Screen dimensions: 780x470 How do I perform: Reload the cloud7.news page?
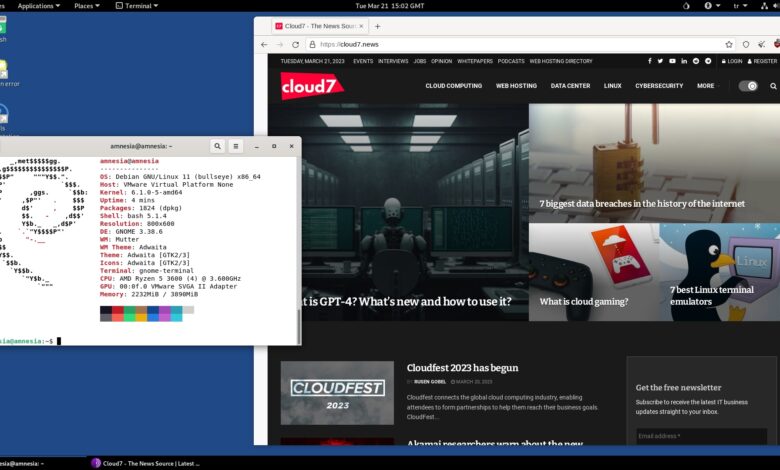pos(295,44)
